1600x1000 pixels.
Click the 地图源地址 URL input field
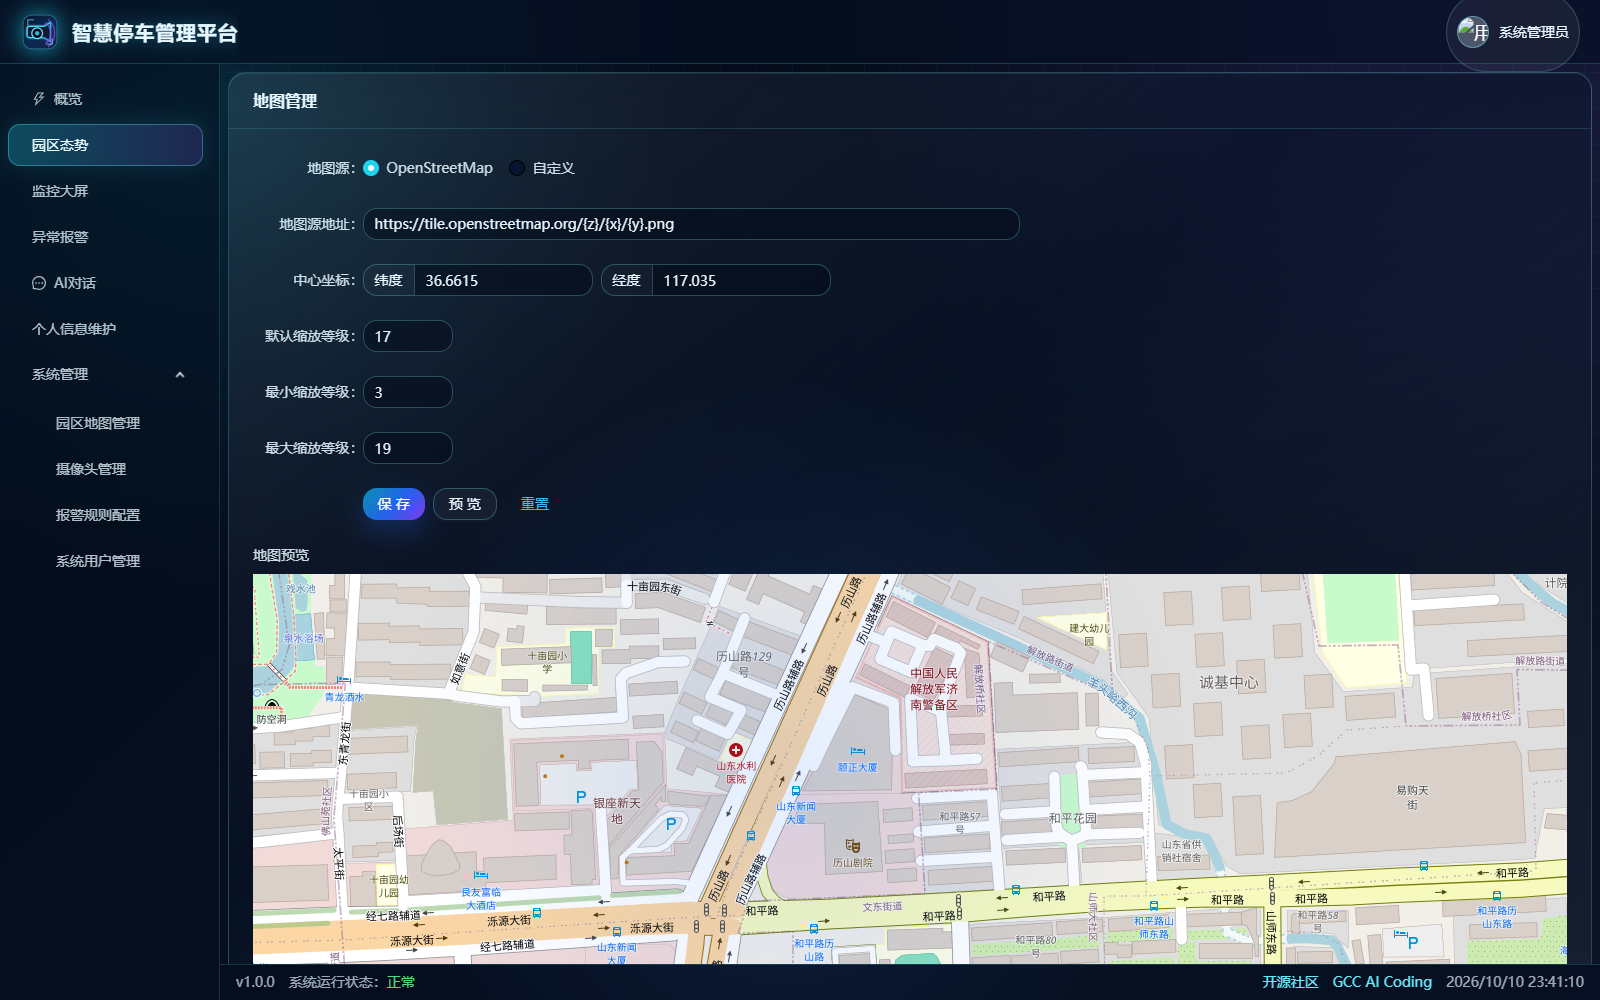pyautogui.click(x=691, y=224)
